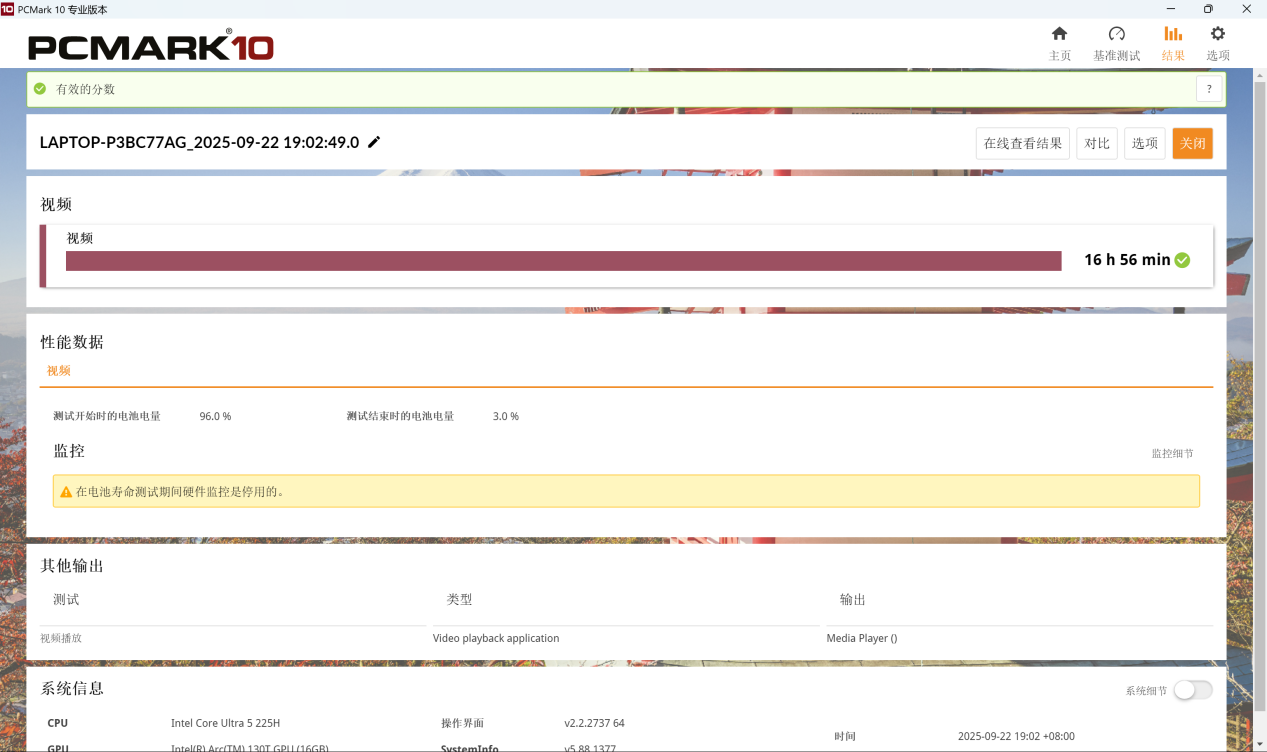Click the pencil icon to rename result
Screen dimensions: 1267x752
374,142
